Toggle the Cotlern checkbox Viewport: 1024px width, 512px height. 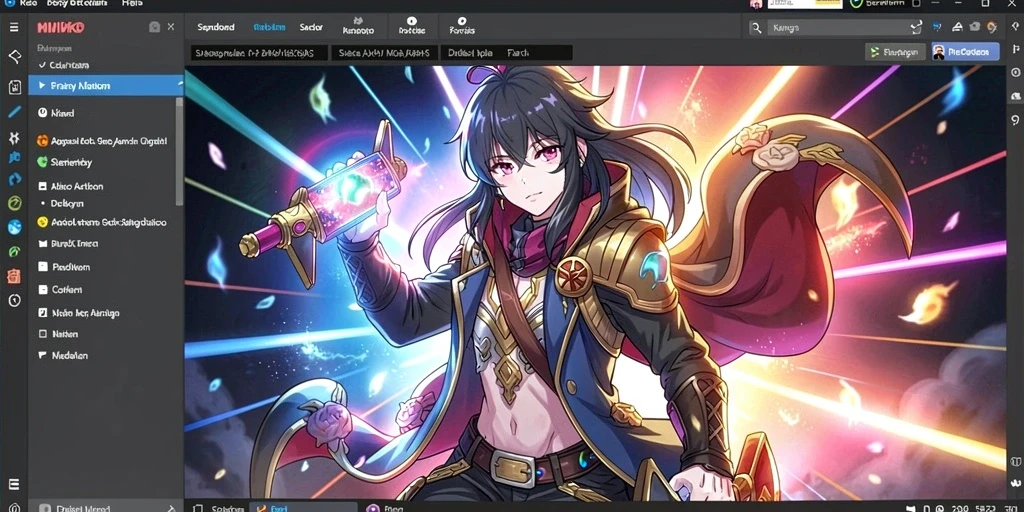42,289
